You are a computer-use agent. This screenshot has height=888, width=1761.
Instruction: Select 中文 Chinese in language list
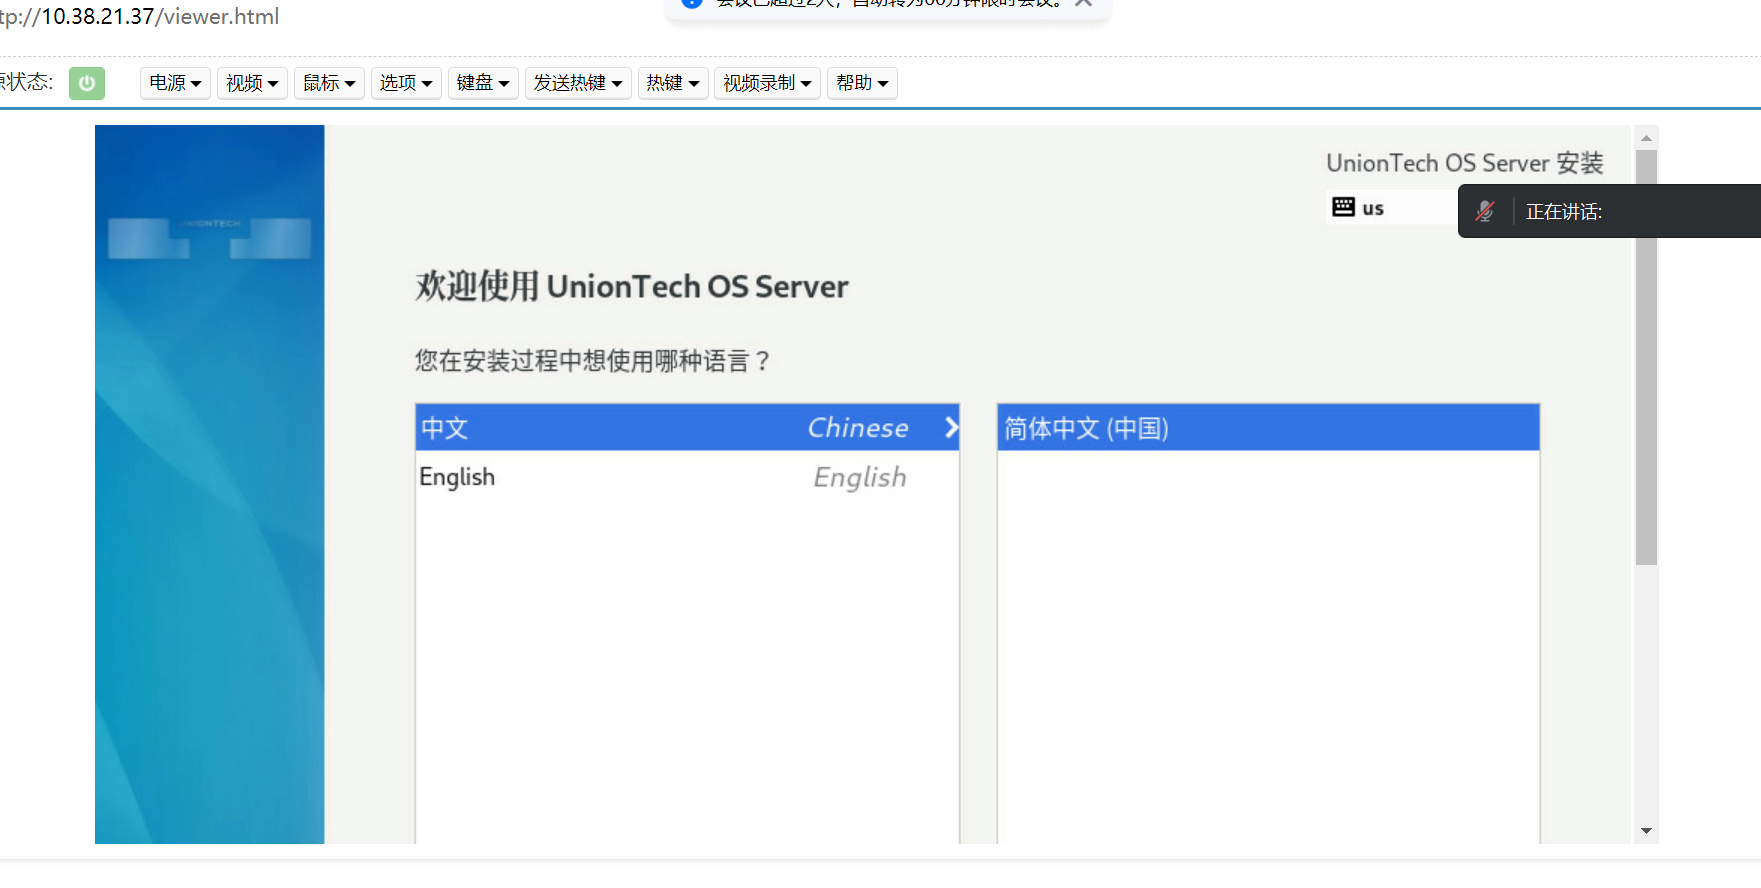point(687,428)
